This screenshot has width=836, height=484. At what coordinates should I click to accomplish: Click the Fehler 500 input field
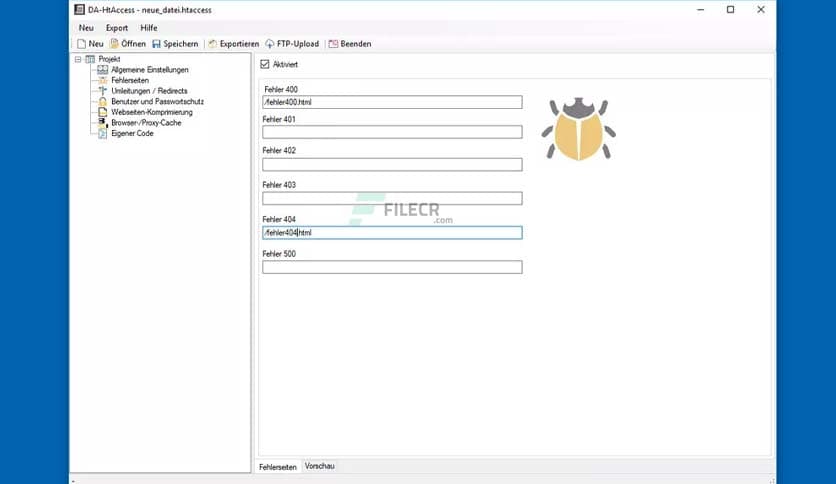[392, 267]
